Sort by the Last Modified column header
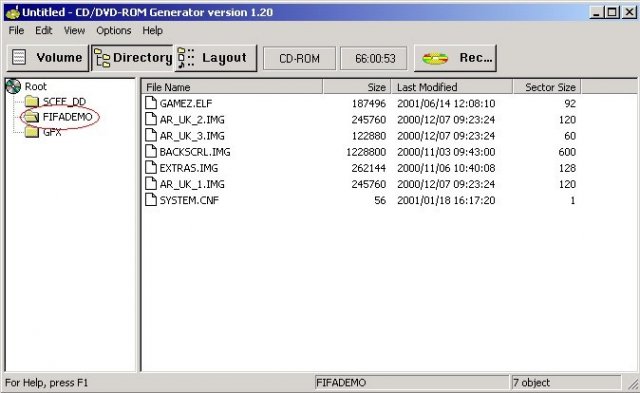640x393 pixels. click(452, 87)
